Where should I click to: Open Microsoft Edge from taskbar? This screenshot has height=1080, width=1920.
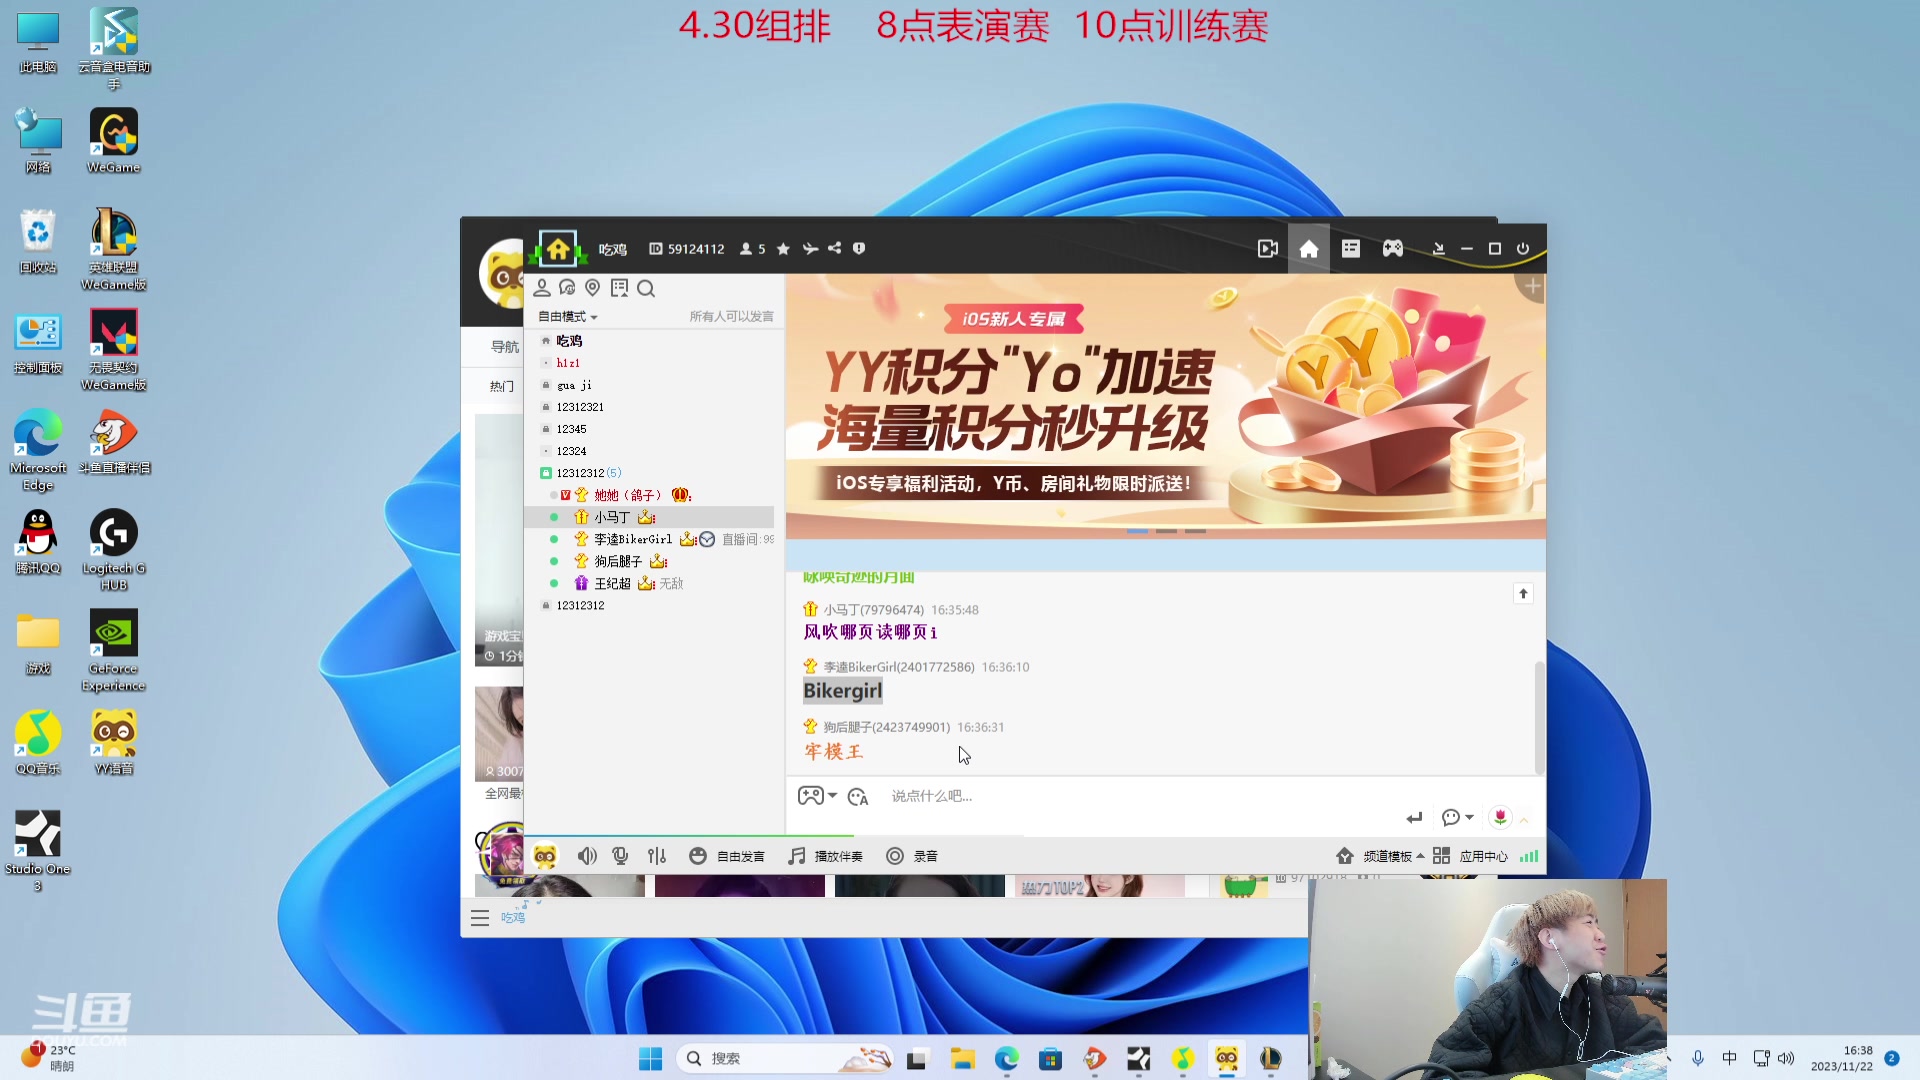coord(1007,1058)
